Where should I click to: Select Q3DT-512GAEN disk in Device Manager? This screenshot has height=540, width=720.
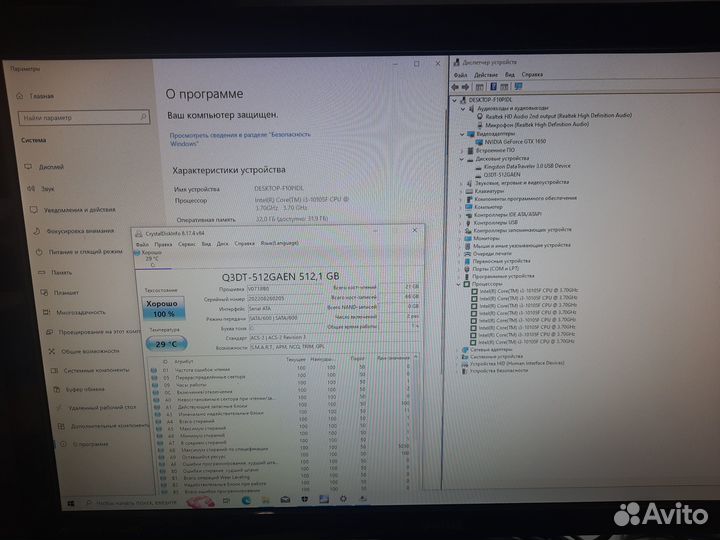tap(502, 174)
